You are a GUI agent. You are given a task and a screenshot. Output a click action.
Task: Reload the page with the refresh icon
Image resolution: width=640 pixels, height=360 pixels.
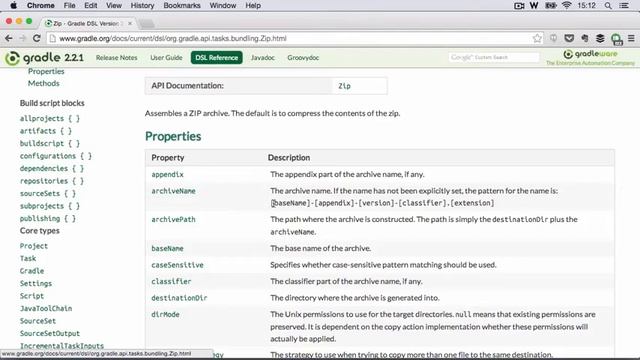tap(36, 38)
